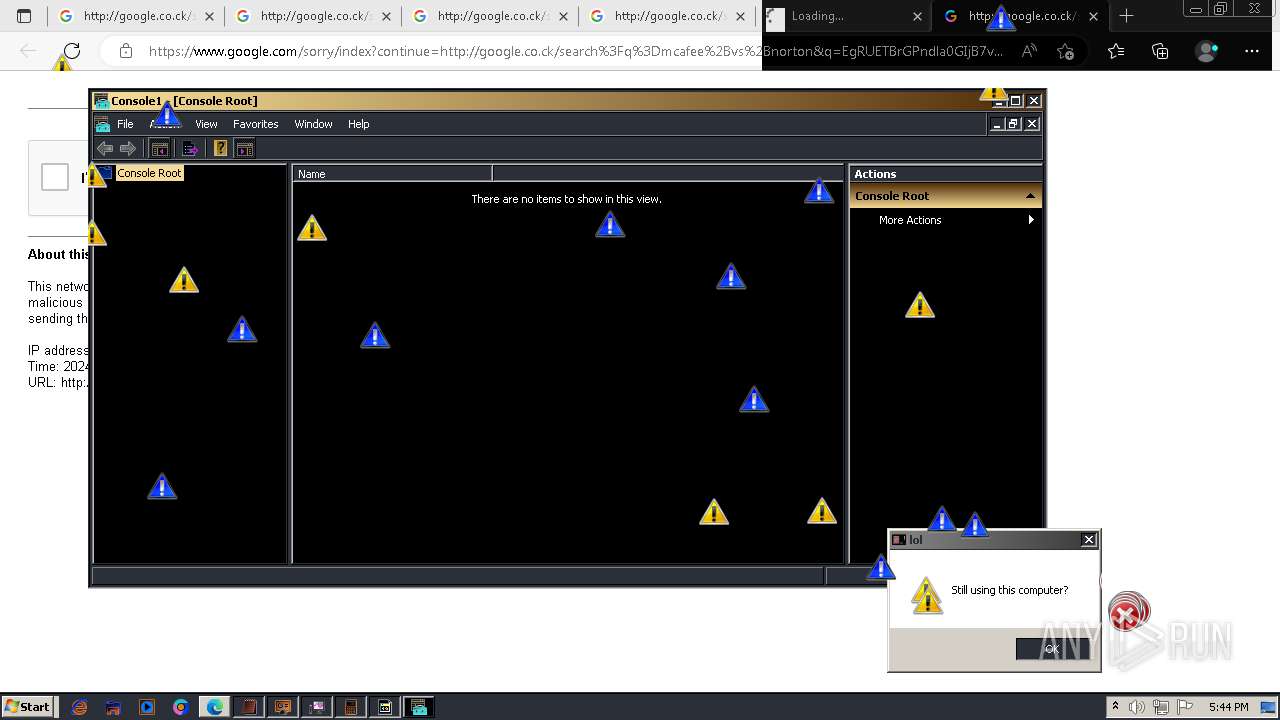Click OK in the lol dialog
The height and width of the screenshot is (720, 1280).
(x=1052, y=649)
